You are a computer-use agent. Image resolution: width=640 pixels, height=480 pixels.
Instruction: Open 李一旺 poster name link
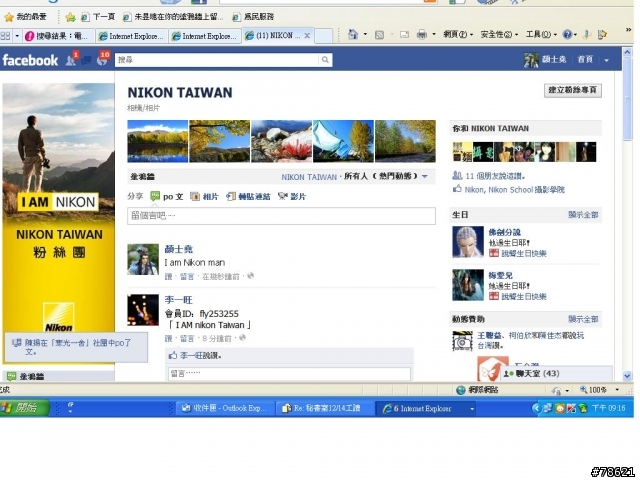point(178,300)
